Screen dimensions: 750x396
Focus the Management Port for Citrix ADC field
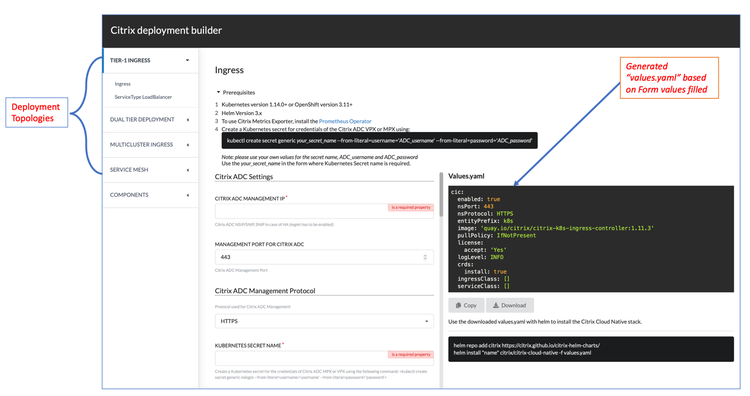pos(324,257)
